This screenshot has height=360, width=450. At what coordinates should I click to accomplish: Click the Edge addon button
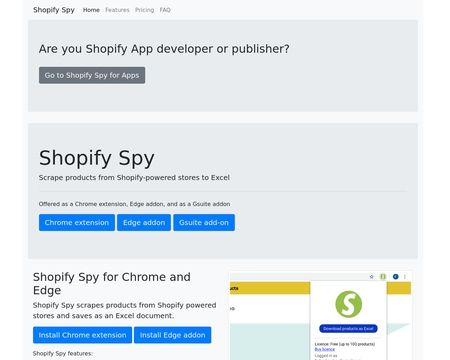[x=144, y=223]
